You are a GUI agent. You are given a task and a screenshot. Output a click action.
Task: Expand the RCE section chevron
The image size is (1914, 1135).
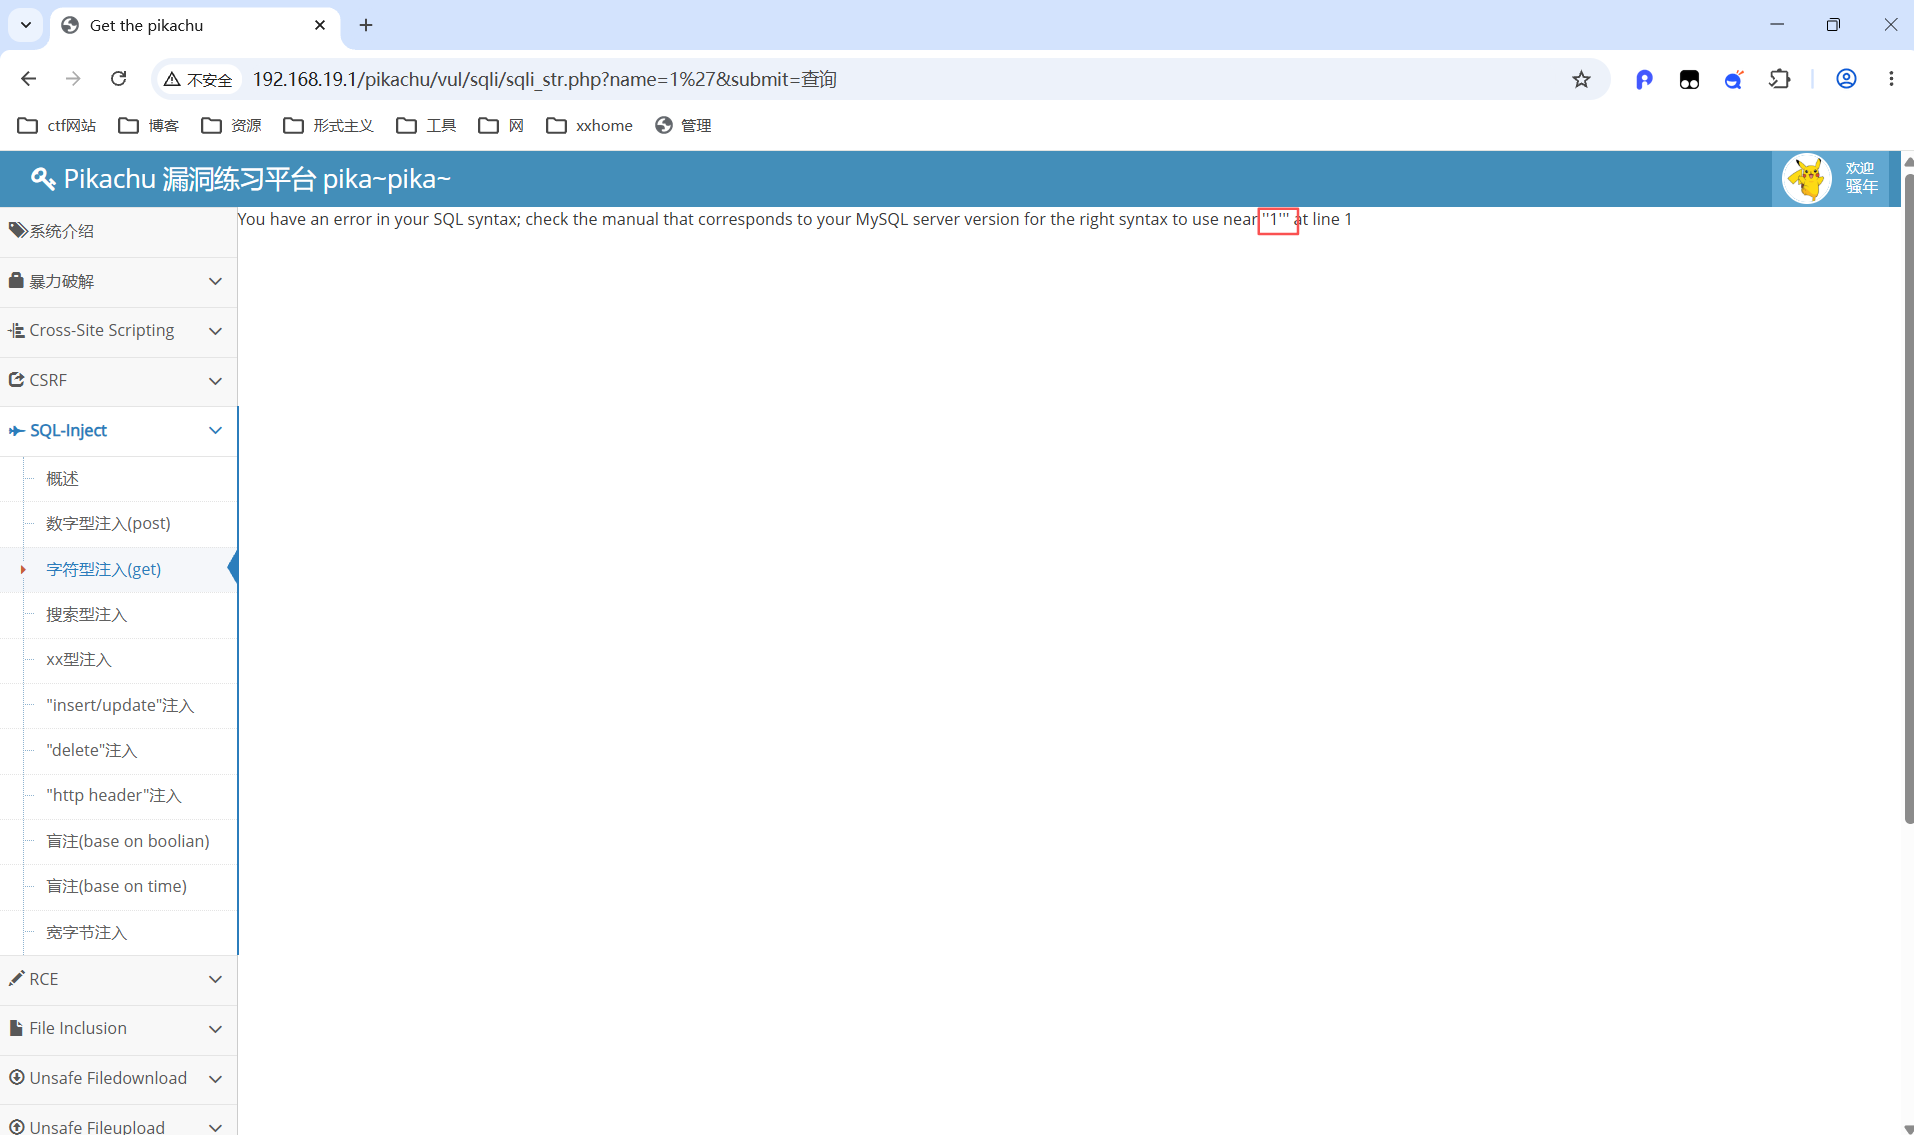tap(215, 979)
